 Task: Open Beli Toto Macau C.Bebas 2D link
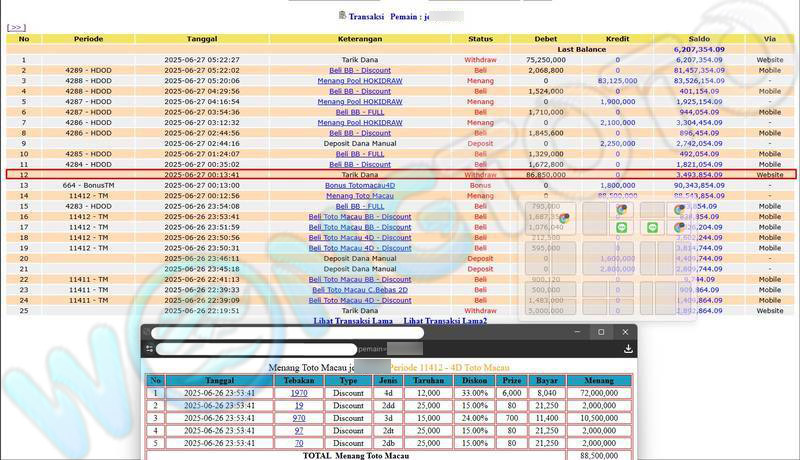coord(361,289)
